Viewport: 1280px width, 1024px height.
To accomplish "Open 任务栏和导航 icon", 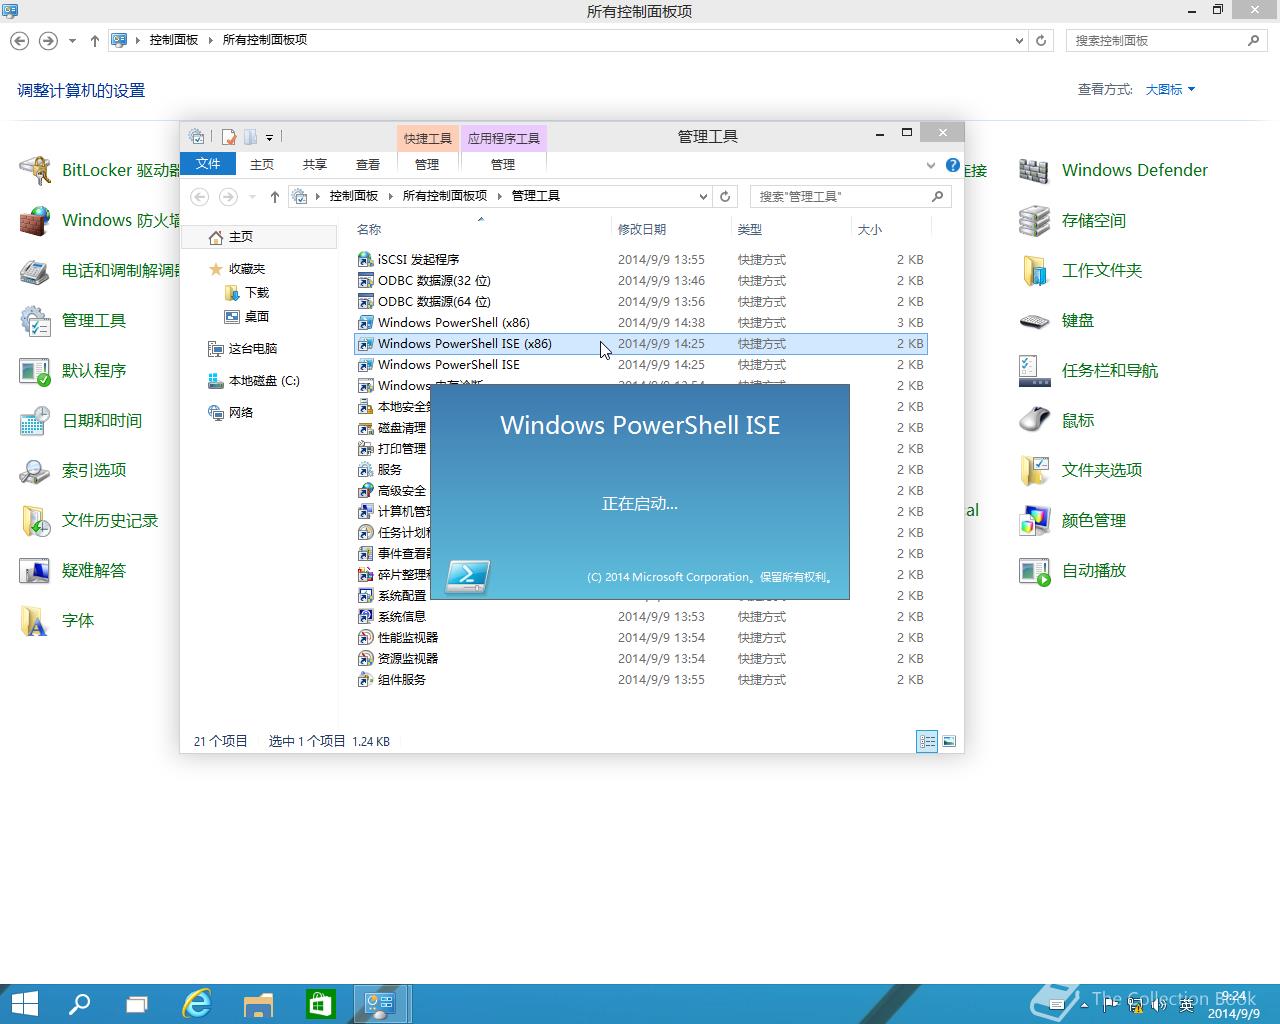I will click(1034, 370).
